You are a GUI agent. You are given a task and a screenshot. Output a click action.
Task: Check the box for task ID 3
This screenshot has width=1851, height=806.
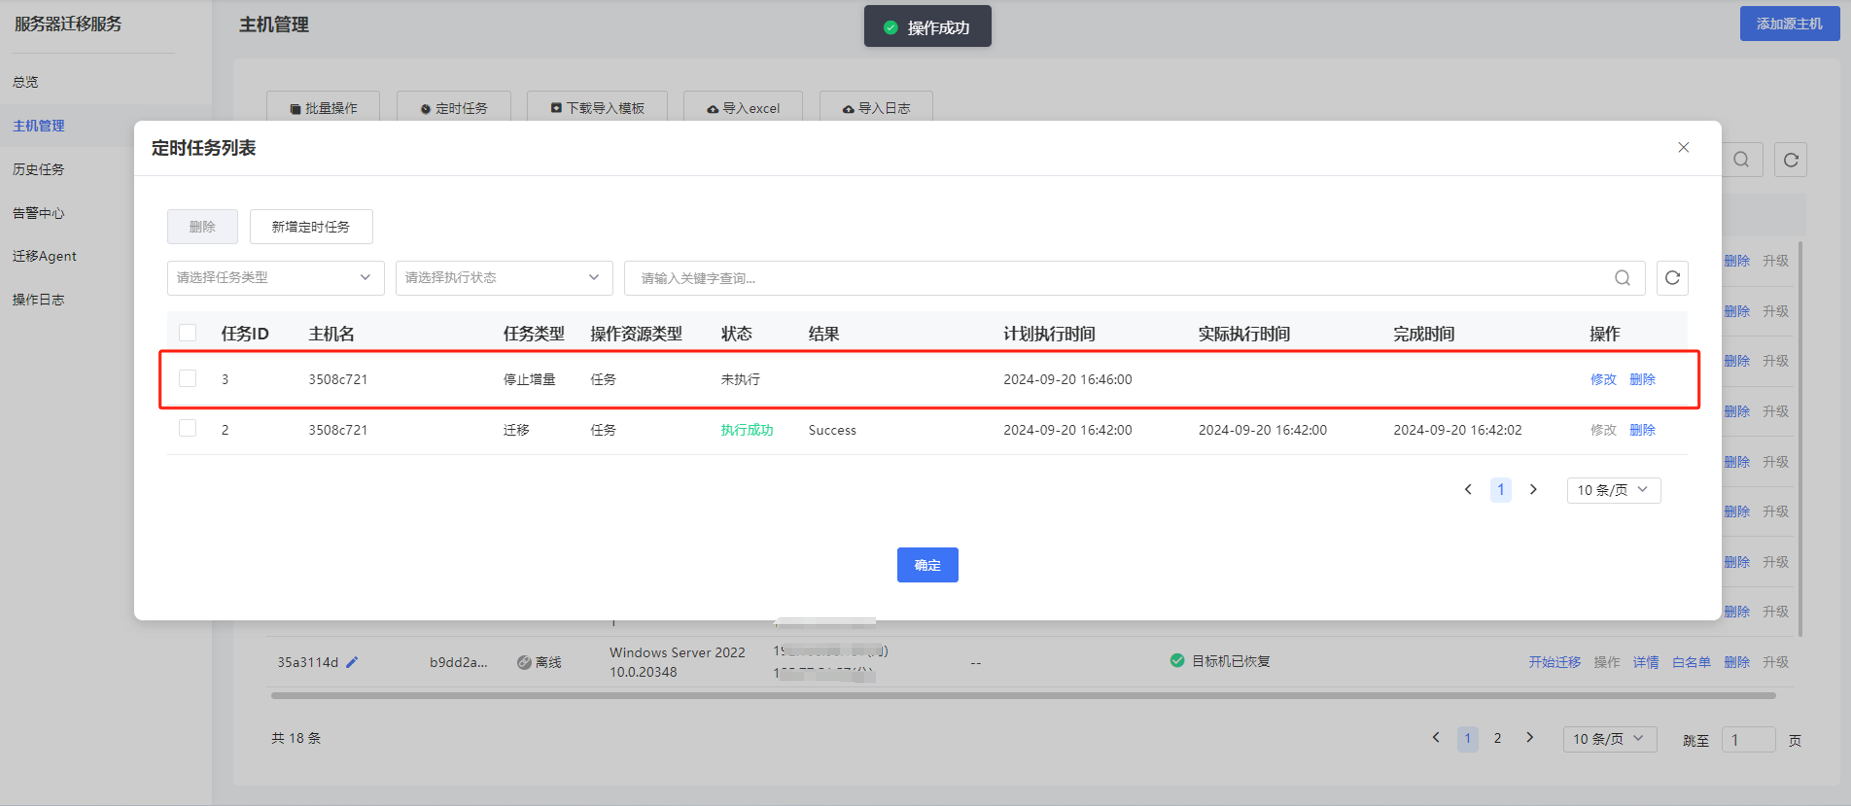(x=188, y=379)
